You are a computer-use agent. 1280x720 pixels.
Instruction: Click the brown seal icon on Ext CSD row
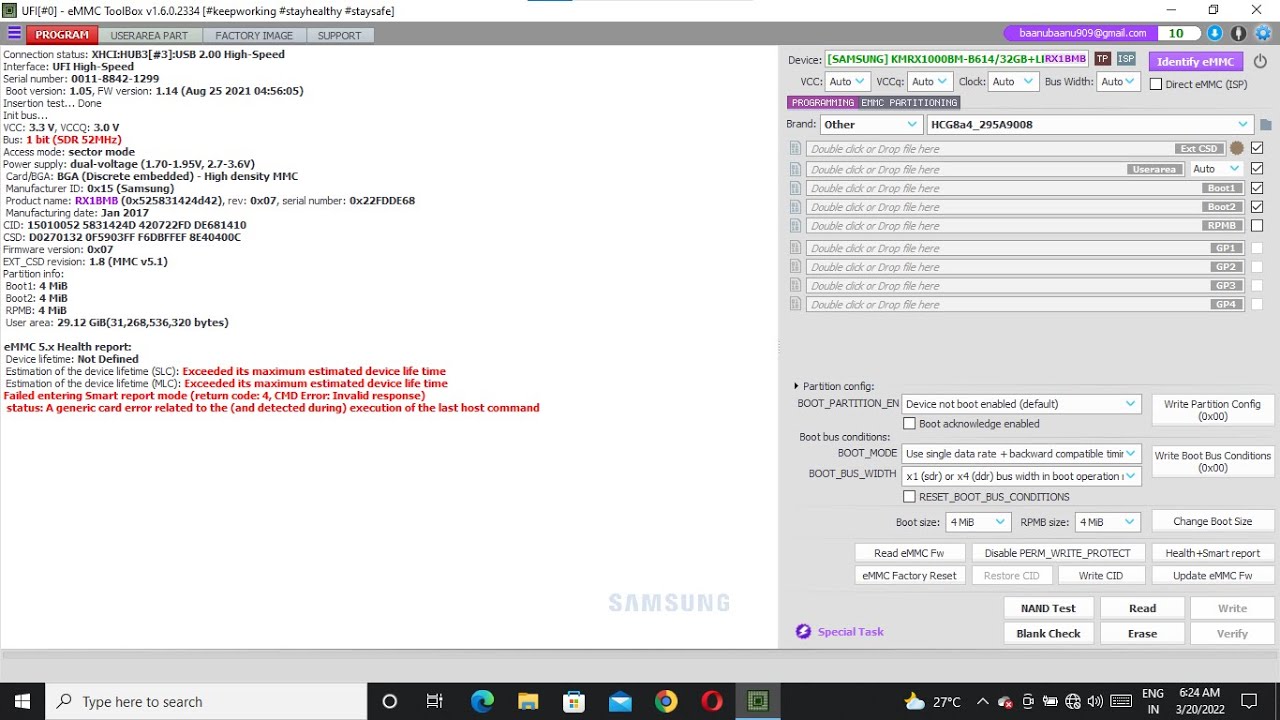click(1237, 148)
